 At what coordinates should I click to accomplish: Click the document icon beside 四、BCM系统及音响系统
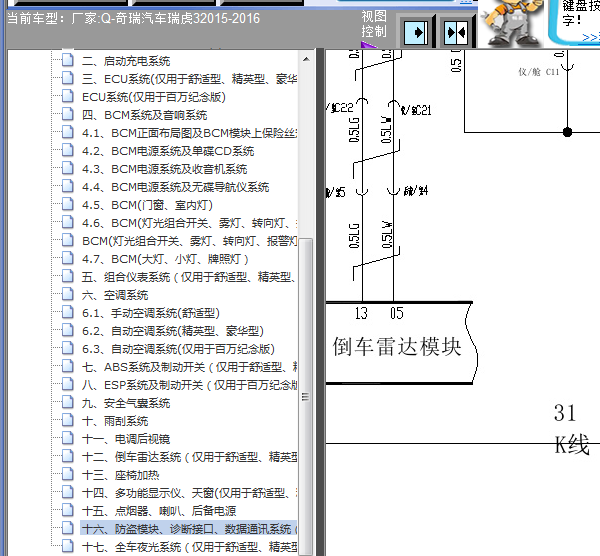(x=68, y=114)
